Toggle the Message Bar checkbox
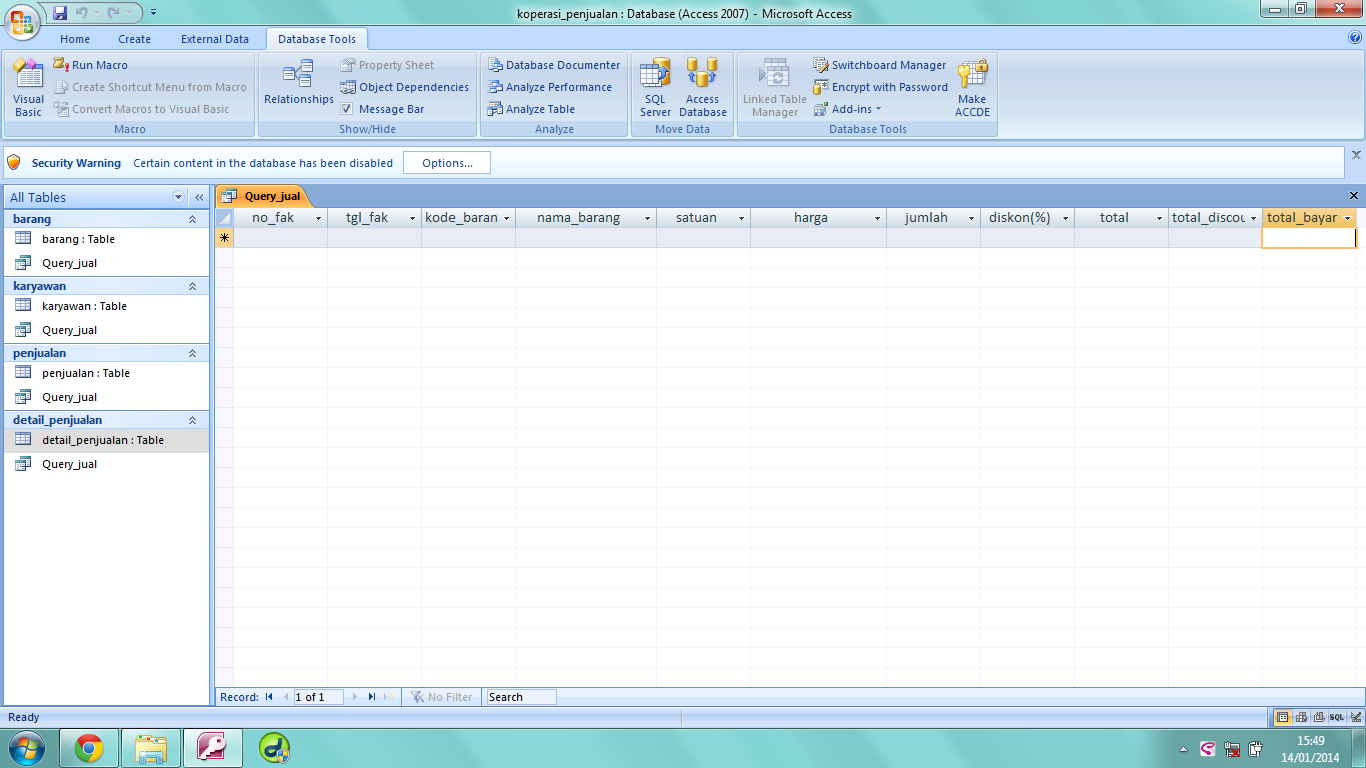 tap(347, 109)
